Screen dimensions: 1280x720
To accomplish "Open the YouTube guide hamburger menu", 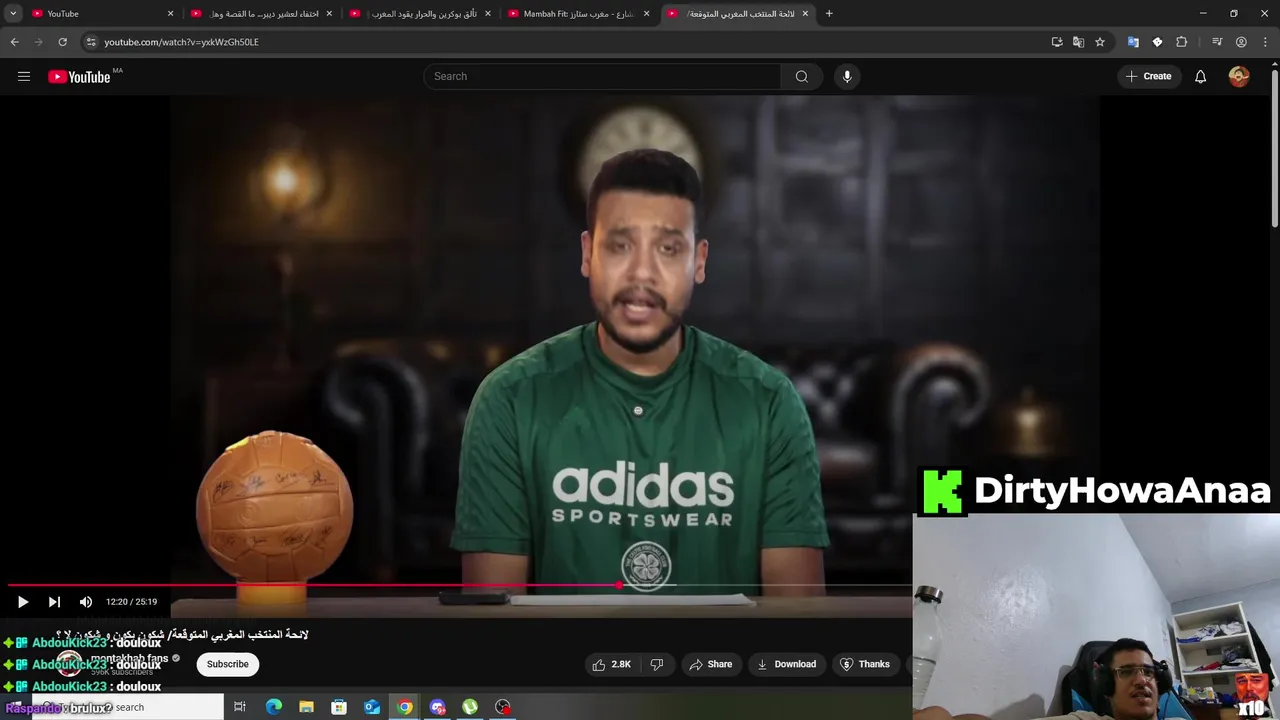I will point(24,76).
